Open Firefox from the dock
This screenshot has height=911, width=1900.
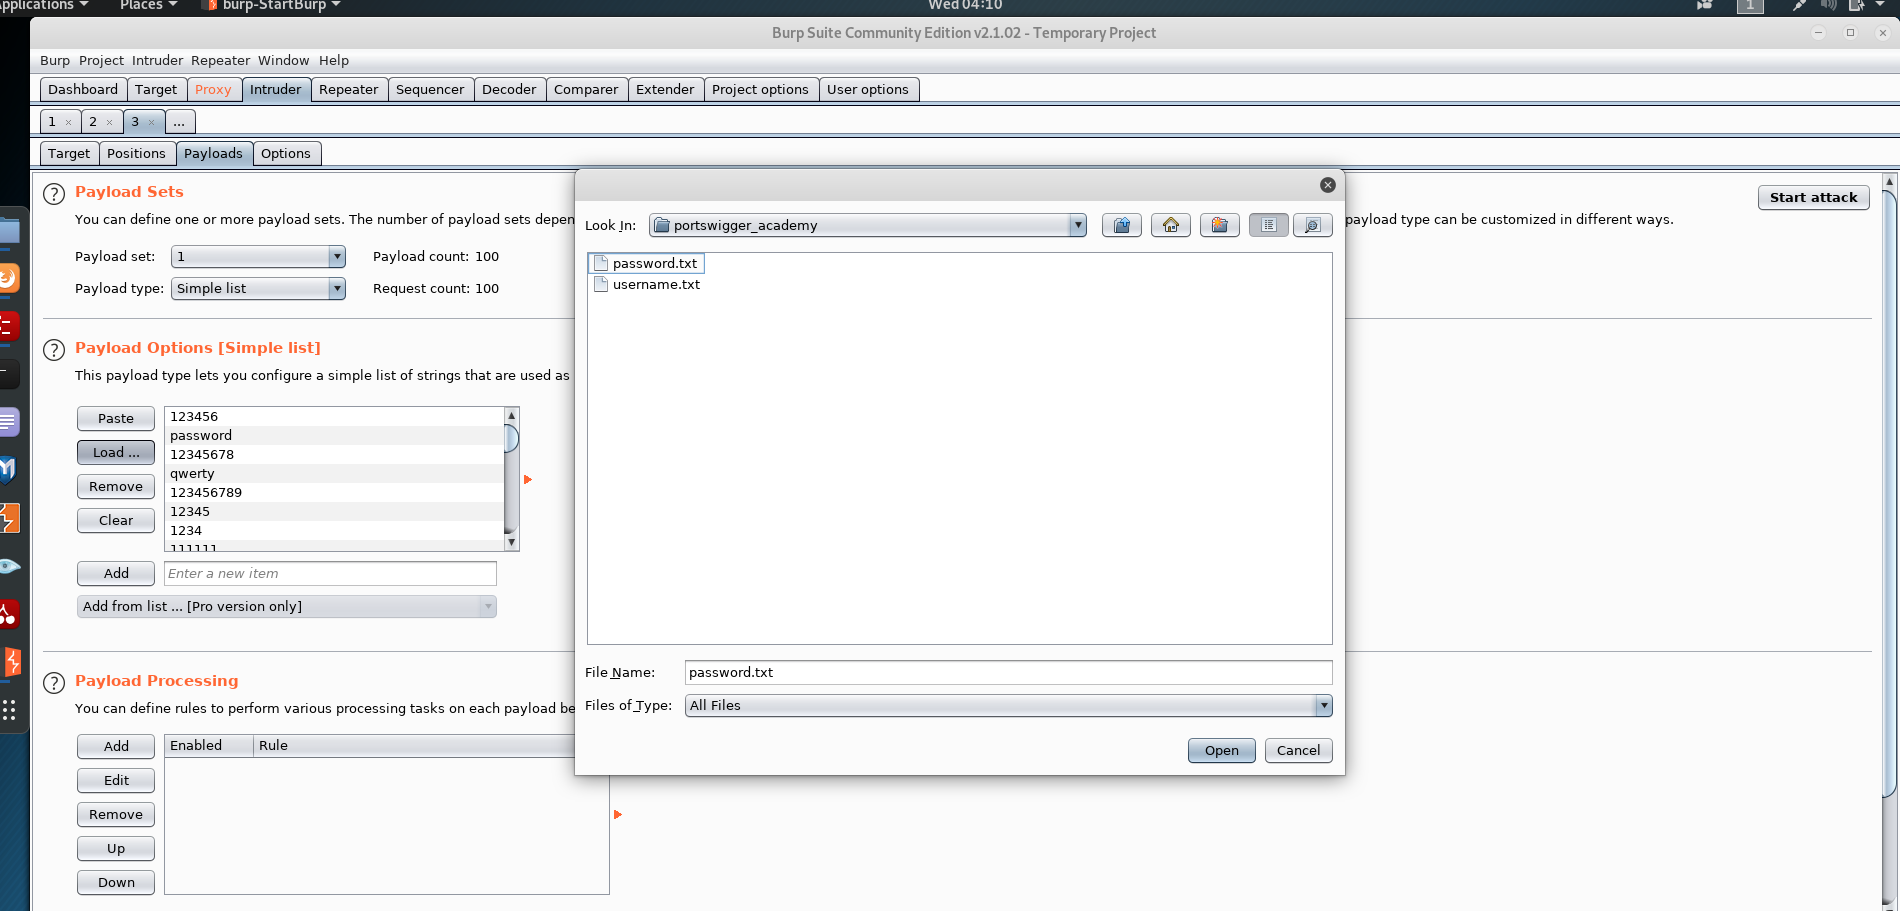click(x=7, y=277)
